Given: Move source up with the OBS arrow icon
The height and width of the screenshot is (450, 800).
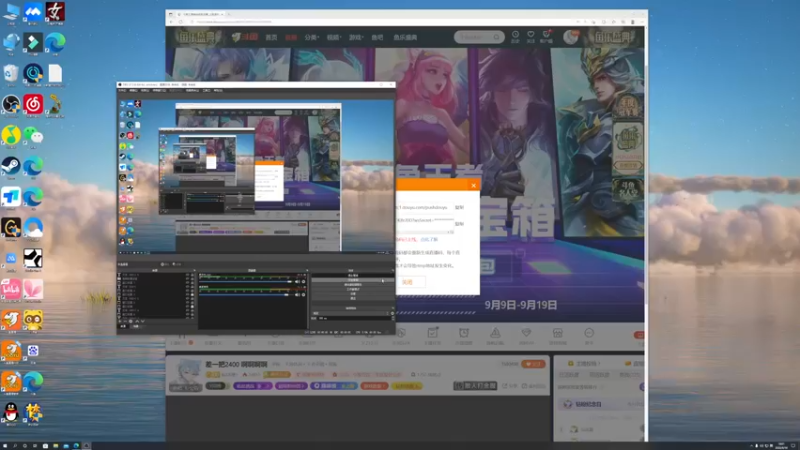Looking at the screenshot, I should point(137,321).
